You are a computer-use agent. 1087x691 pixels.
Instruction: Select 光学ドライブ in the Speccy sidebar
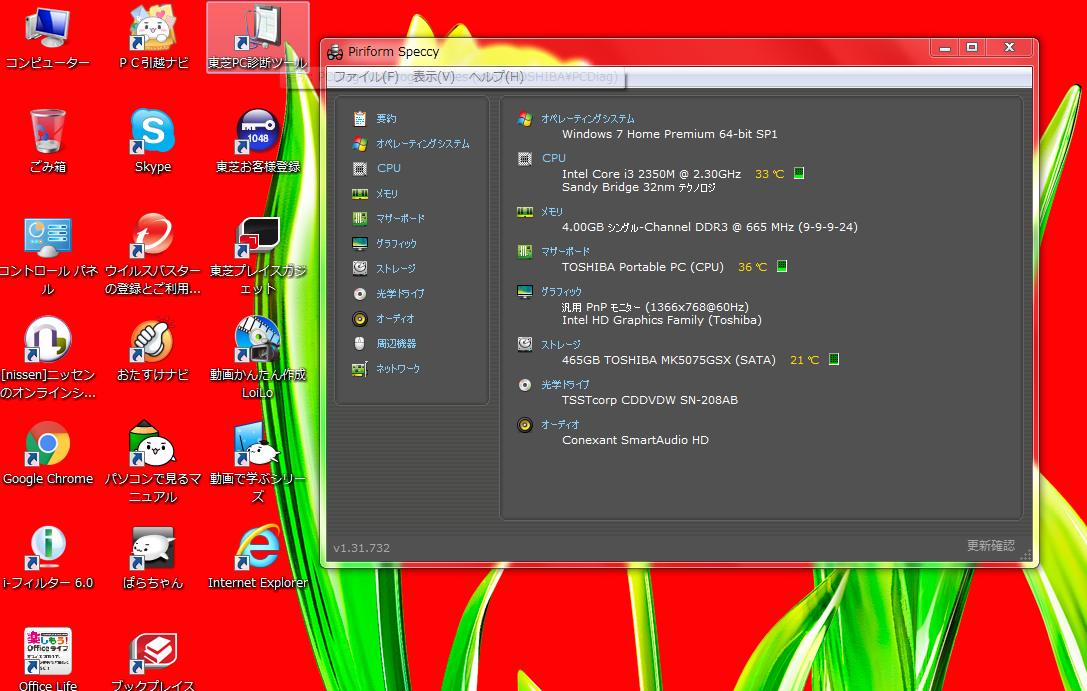pyautogui.click(x=399, y=293)
